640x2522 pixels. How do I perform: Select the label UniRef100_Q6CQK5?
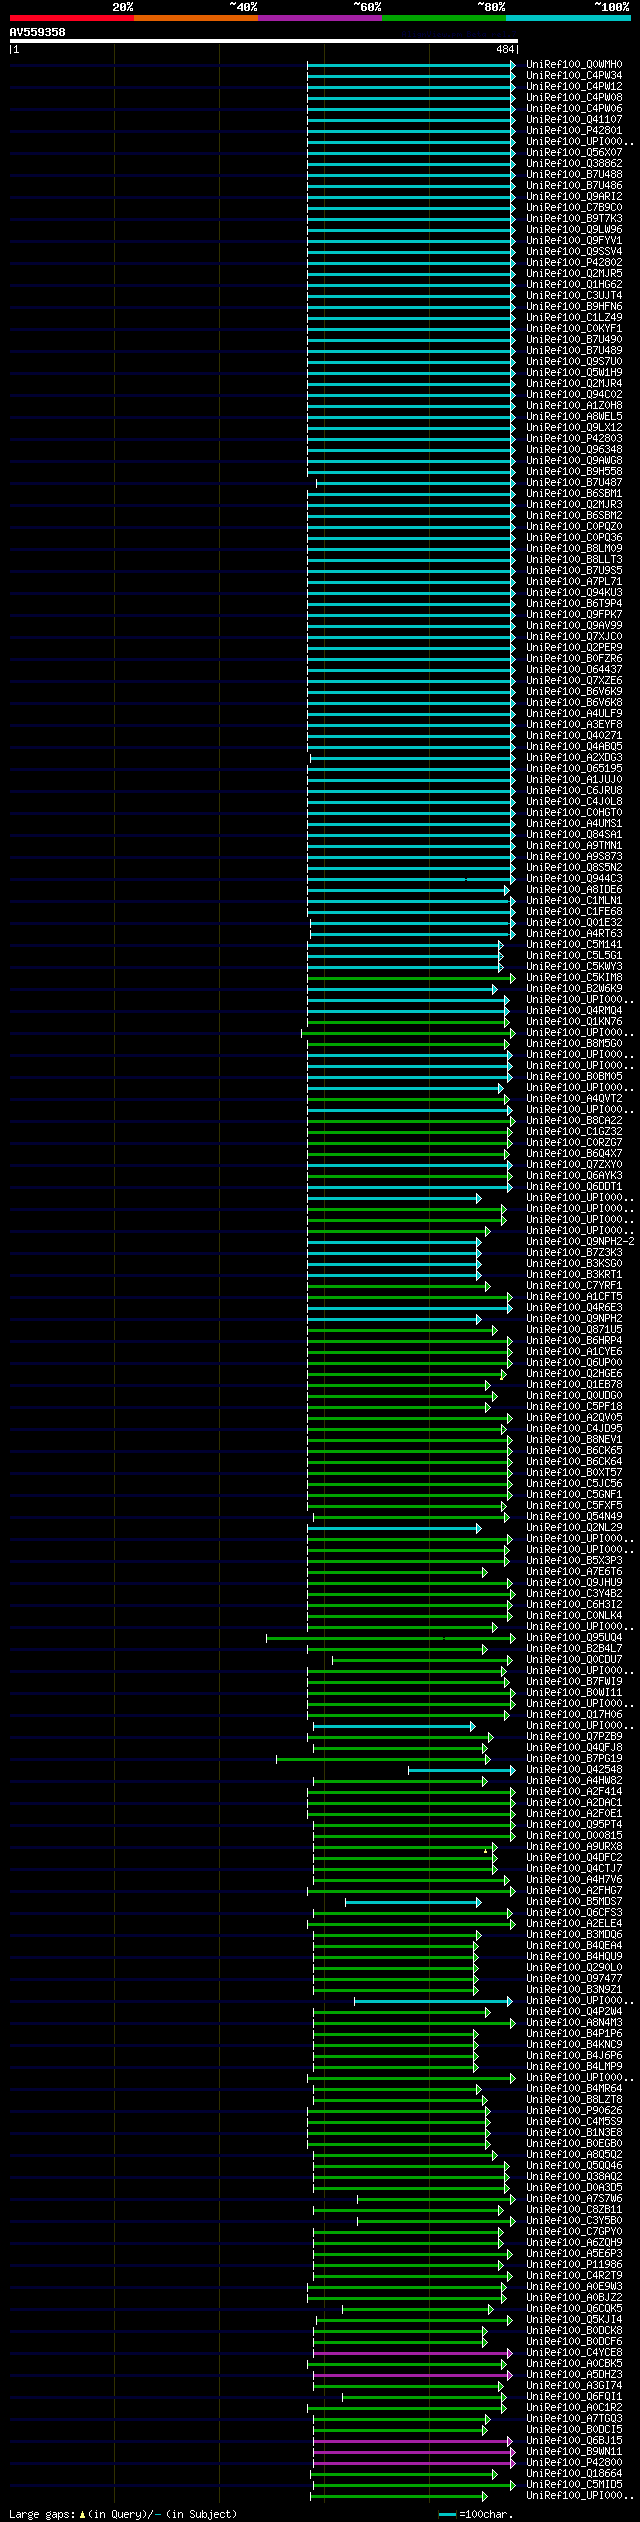click(574, 2308)
